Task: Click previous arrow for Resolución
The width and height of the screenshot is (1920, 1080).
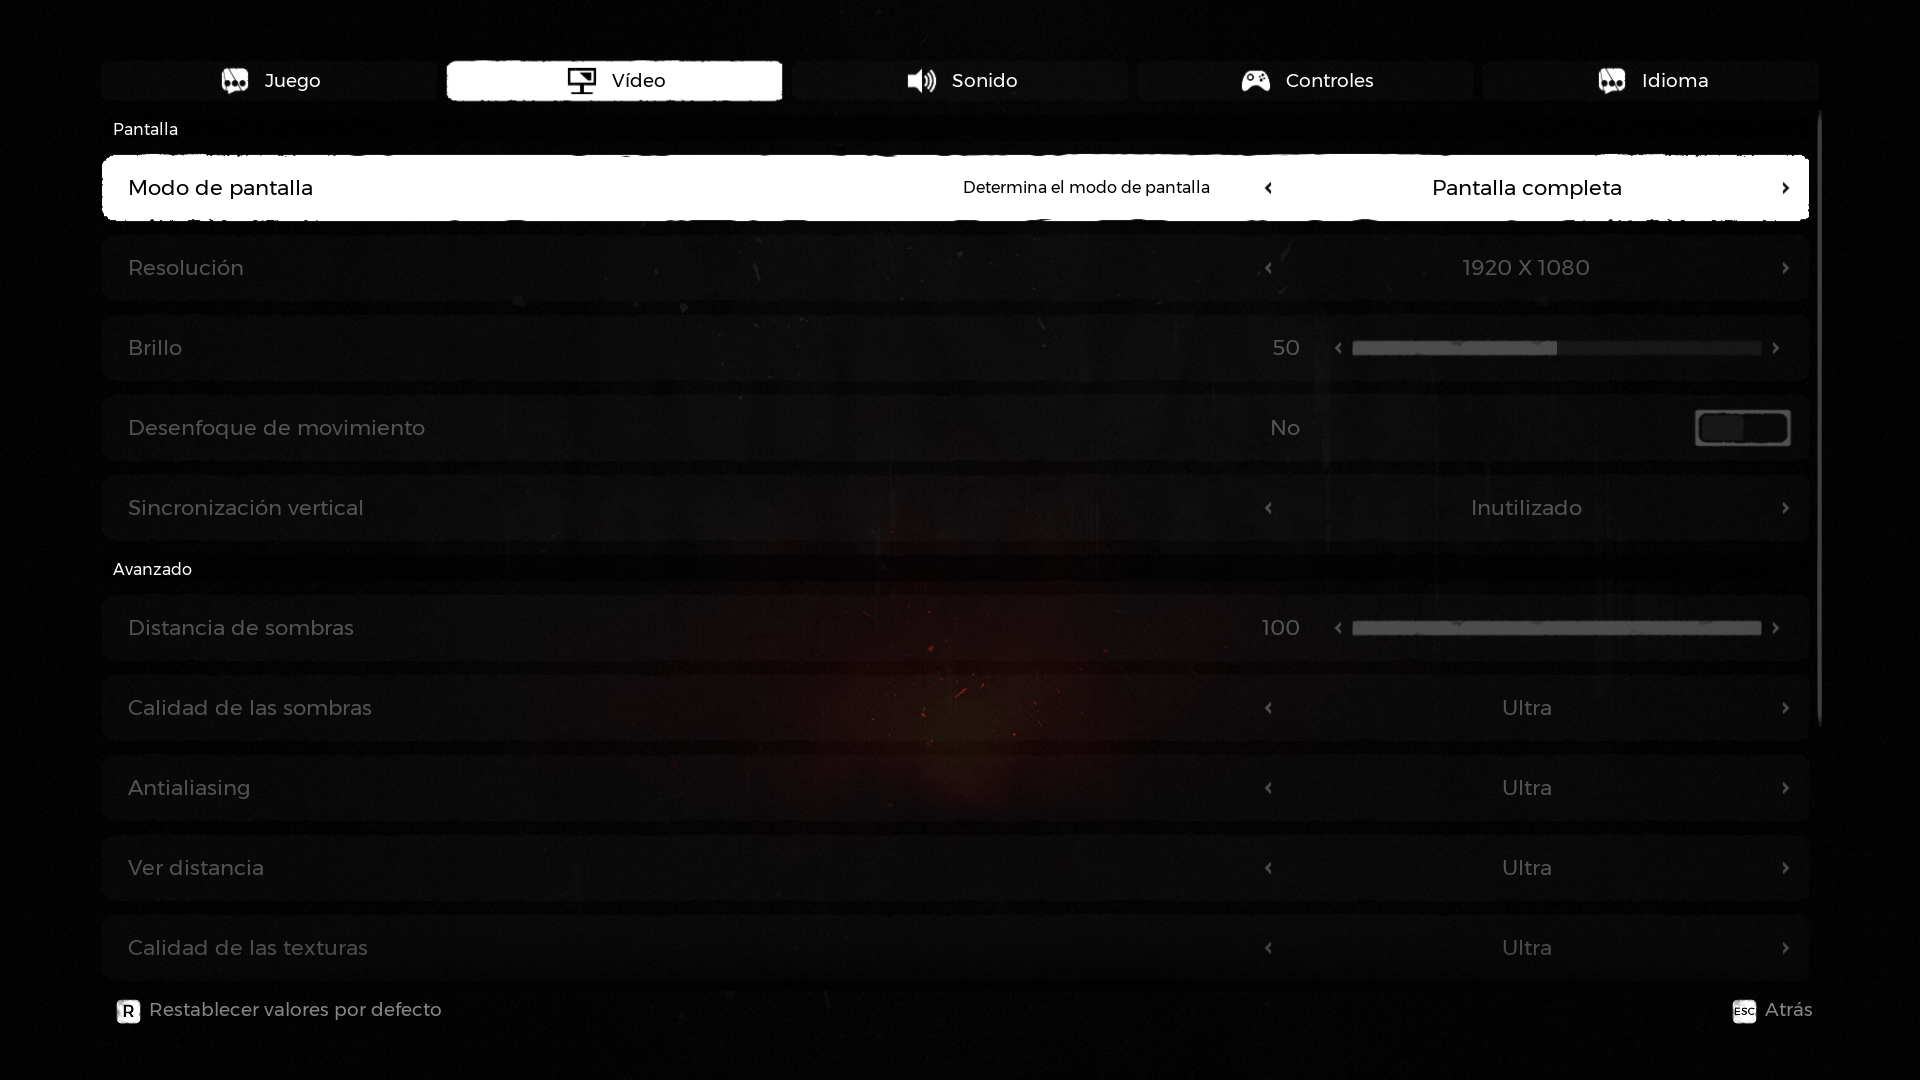Action: (x=1268, y=268)
